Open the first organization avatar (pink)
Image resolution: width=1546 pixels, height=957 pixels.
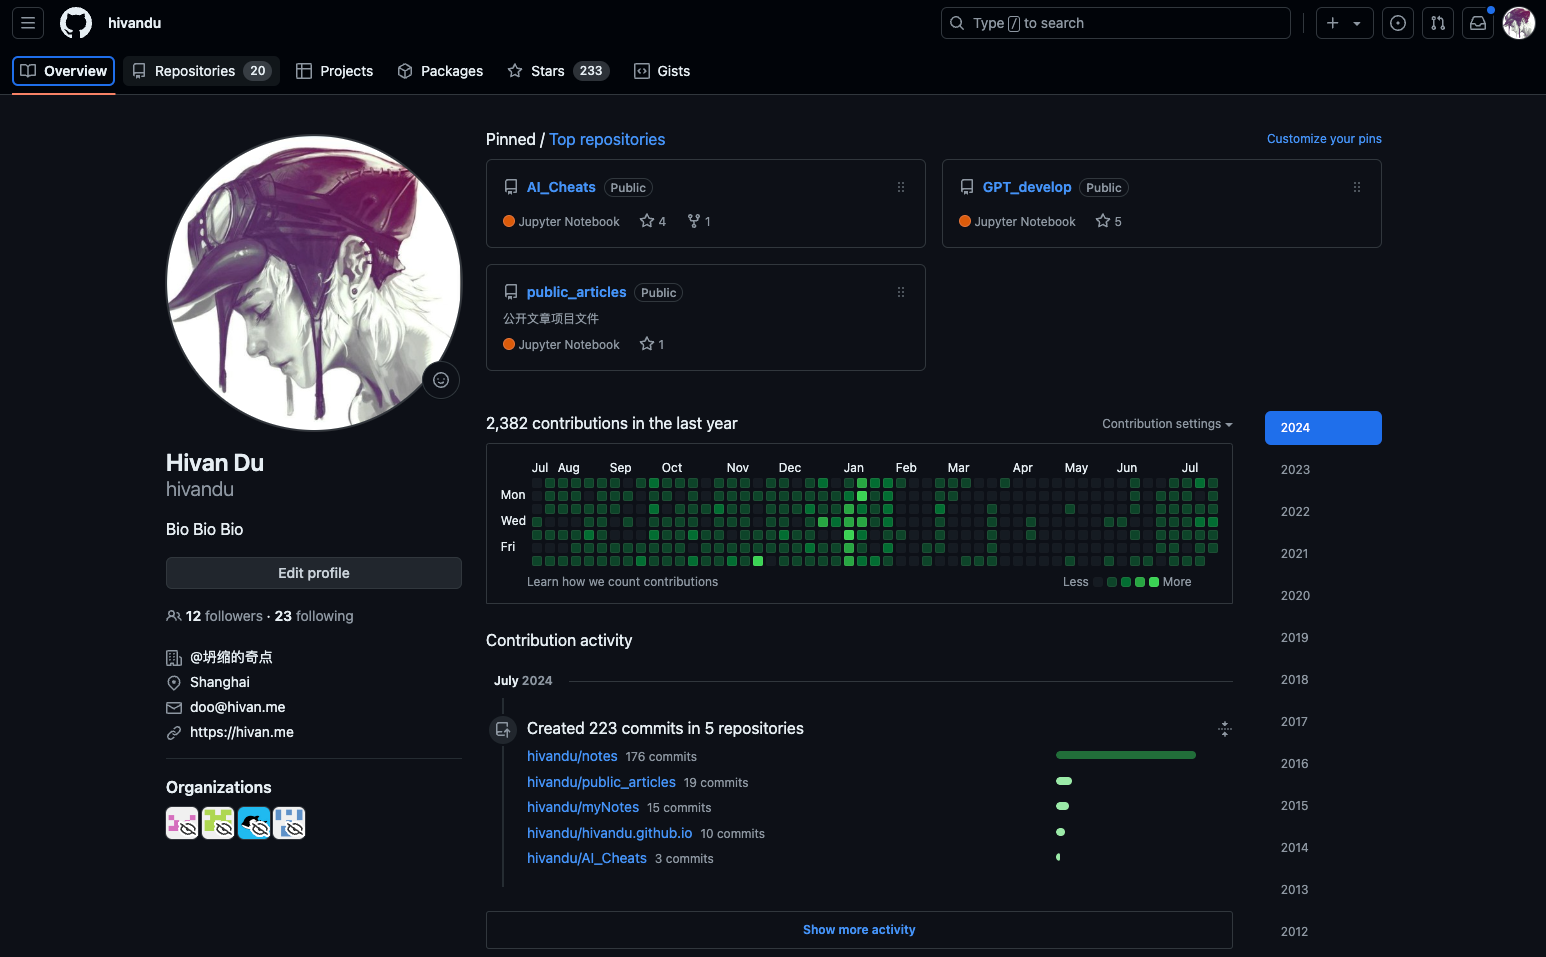(x=182, y=823)
